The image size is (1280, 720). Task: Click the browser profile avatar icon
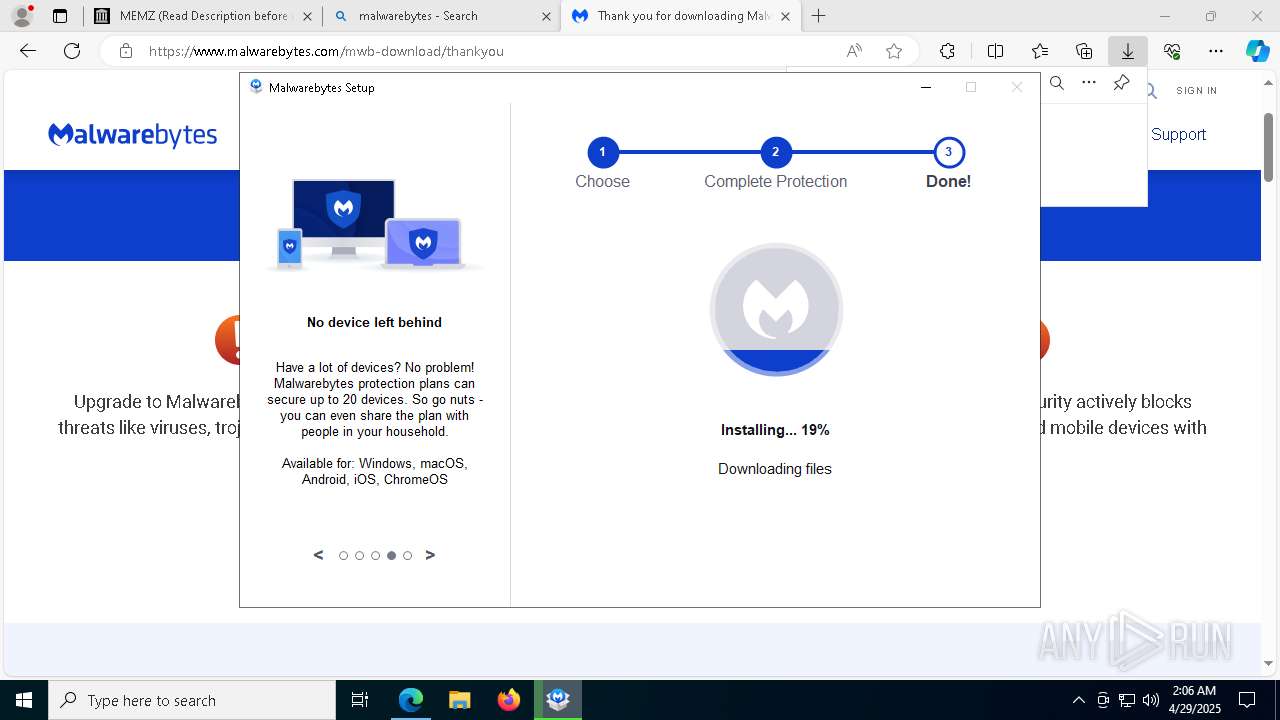click(22, 16)
